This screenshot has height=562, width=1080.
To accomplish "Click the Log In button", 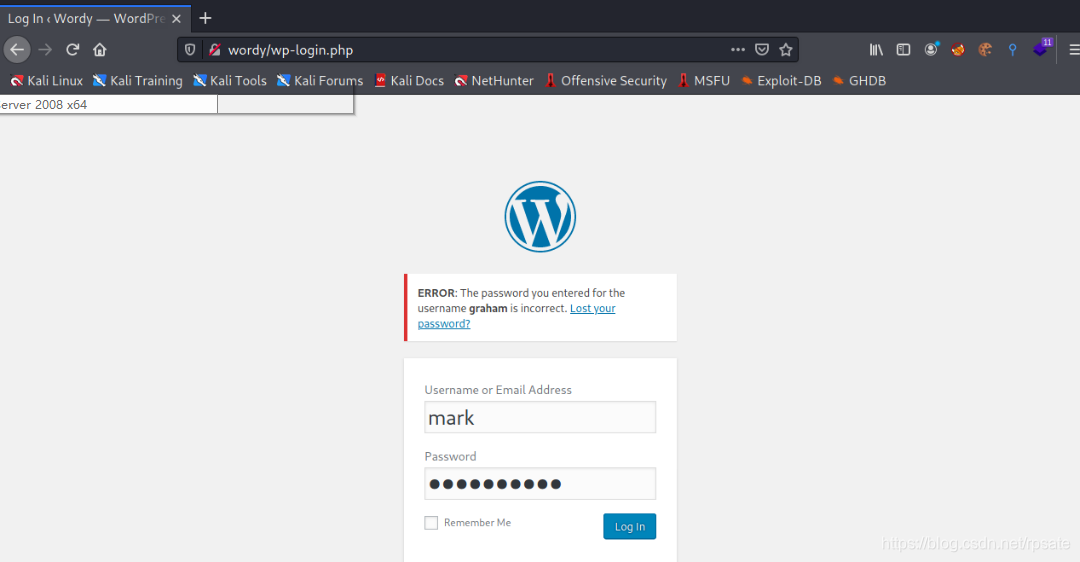I will click(630, 526).
